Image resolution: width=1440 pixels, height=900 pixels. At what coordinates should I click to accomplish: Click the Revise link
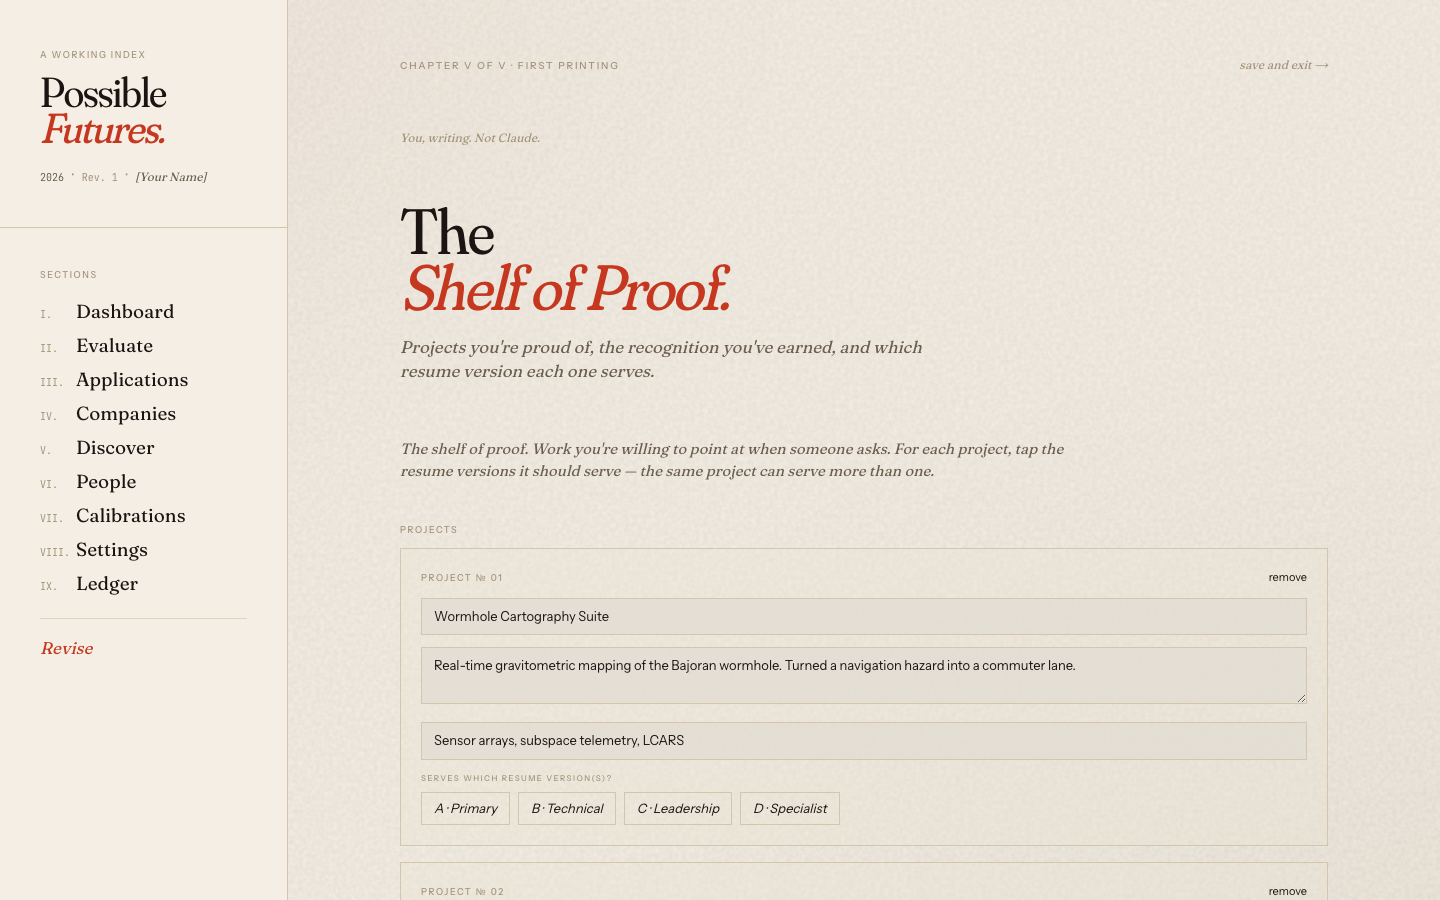coord(67,648)
